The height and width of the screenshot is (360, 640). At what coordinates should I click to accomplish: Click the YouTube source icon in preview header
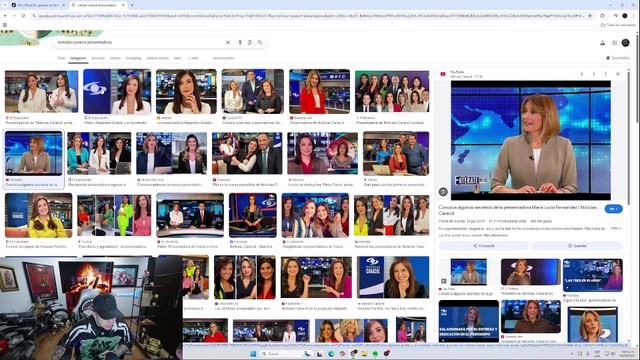tap(443, 74)
